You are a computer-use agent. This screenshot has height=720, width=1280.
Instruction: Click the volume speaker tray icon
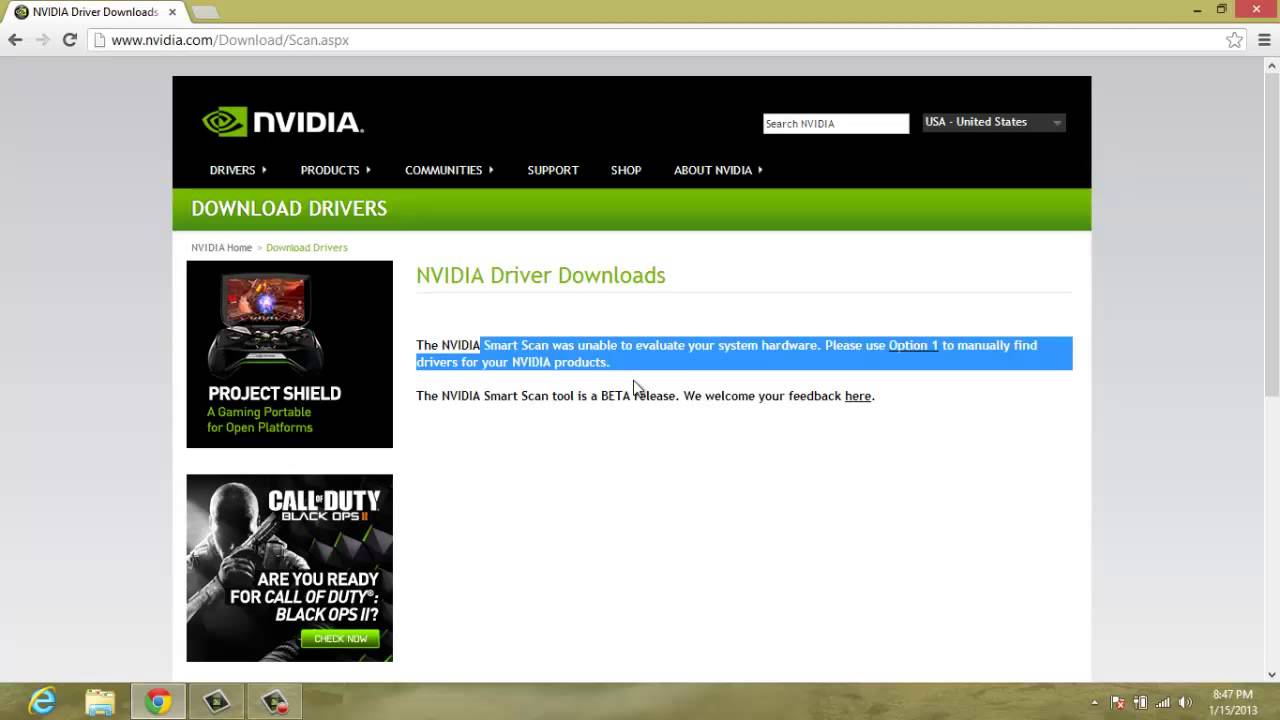click(1186, 702)
